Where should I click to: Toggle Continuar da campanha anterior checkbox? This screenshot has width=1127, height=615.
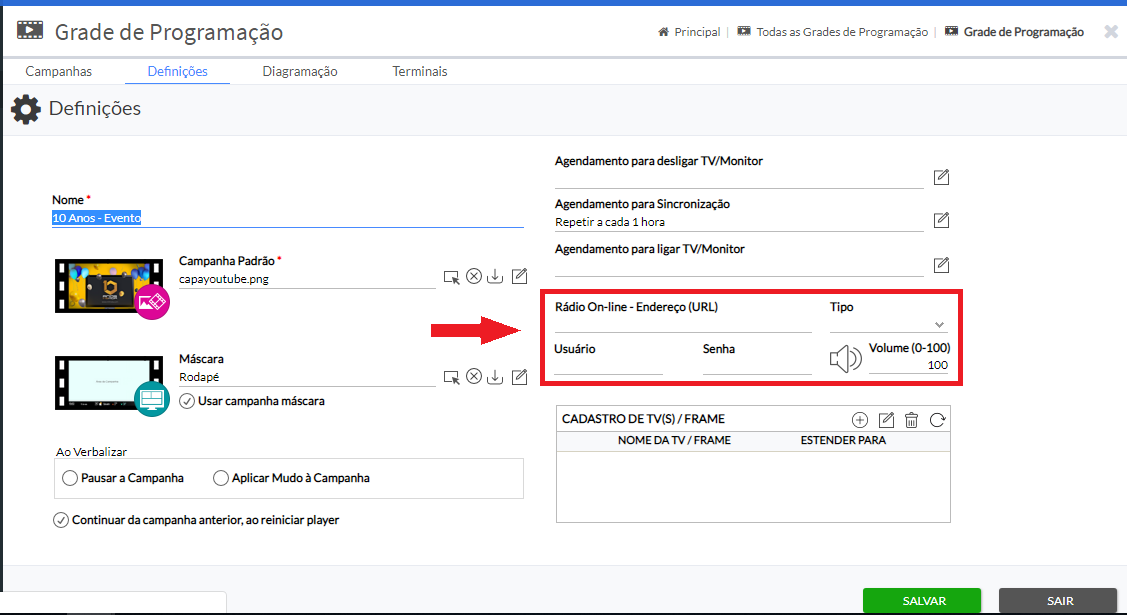[62, 520]
